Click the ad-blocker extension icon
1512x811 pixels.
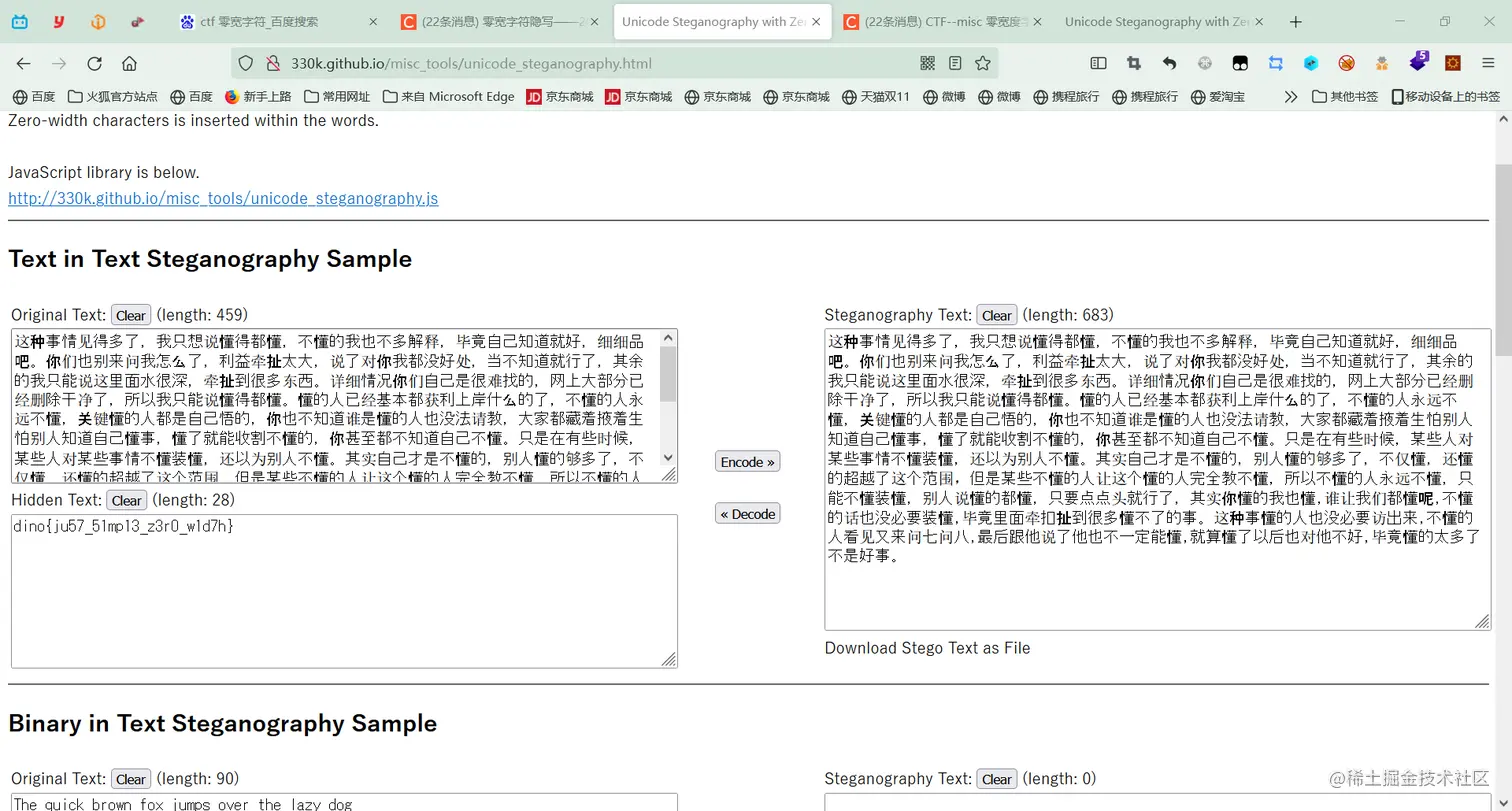pos(1346,62)
